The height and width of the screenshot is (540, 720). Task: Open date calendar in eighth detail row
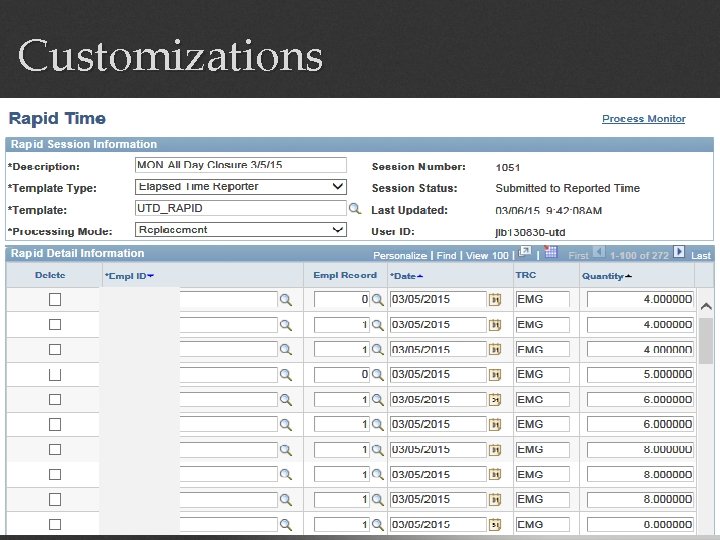tap(495, 474)
